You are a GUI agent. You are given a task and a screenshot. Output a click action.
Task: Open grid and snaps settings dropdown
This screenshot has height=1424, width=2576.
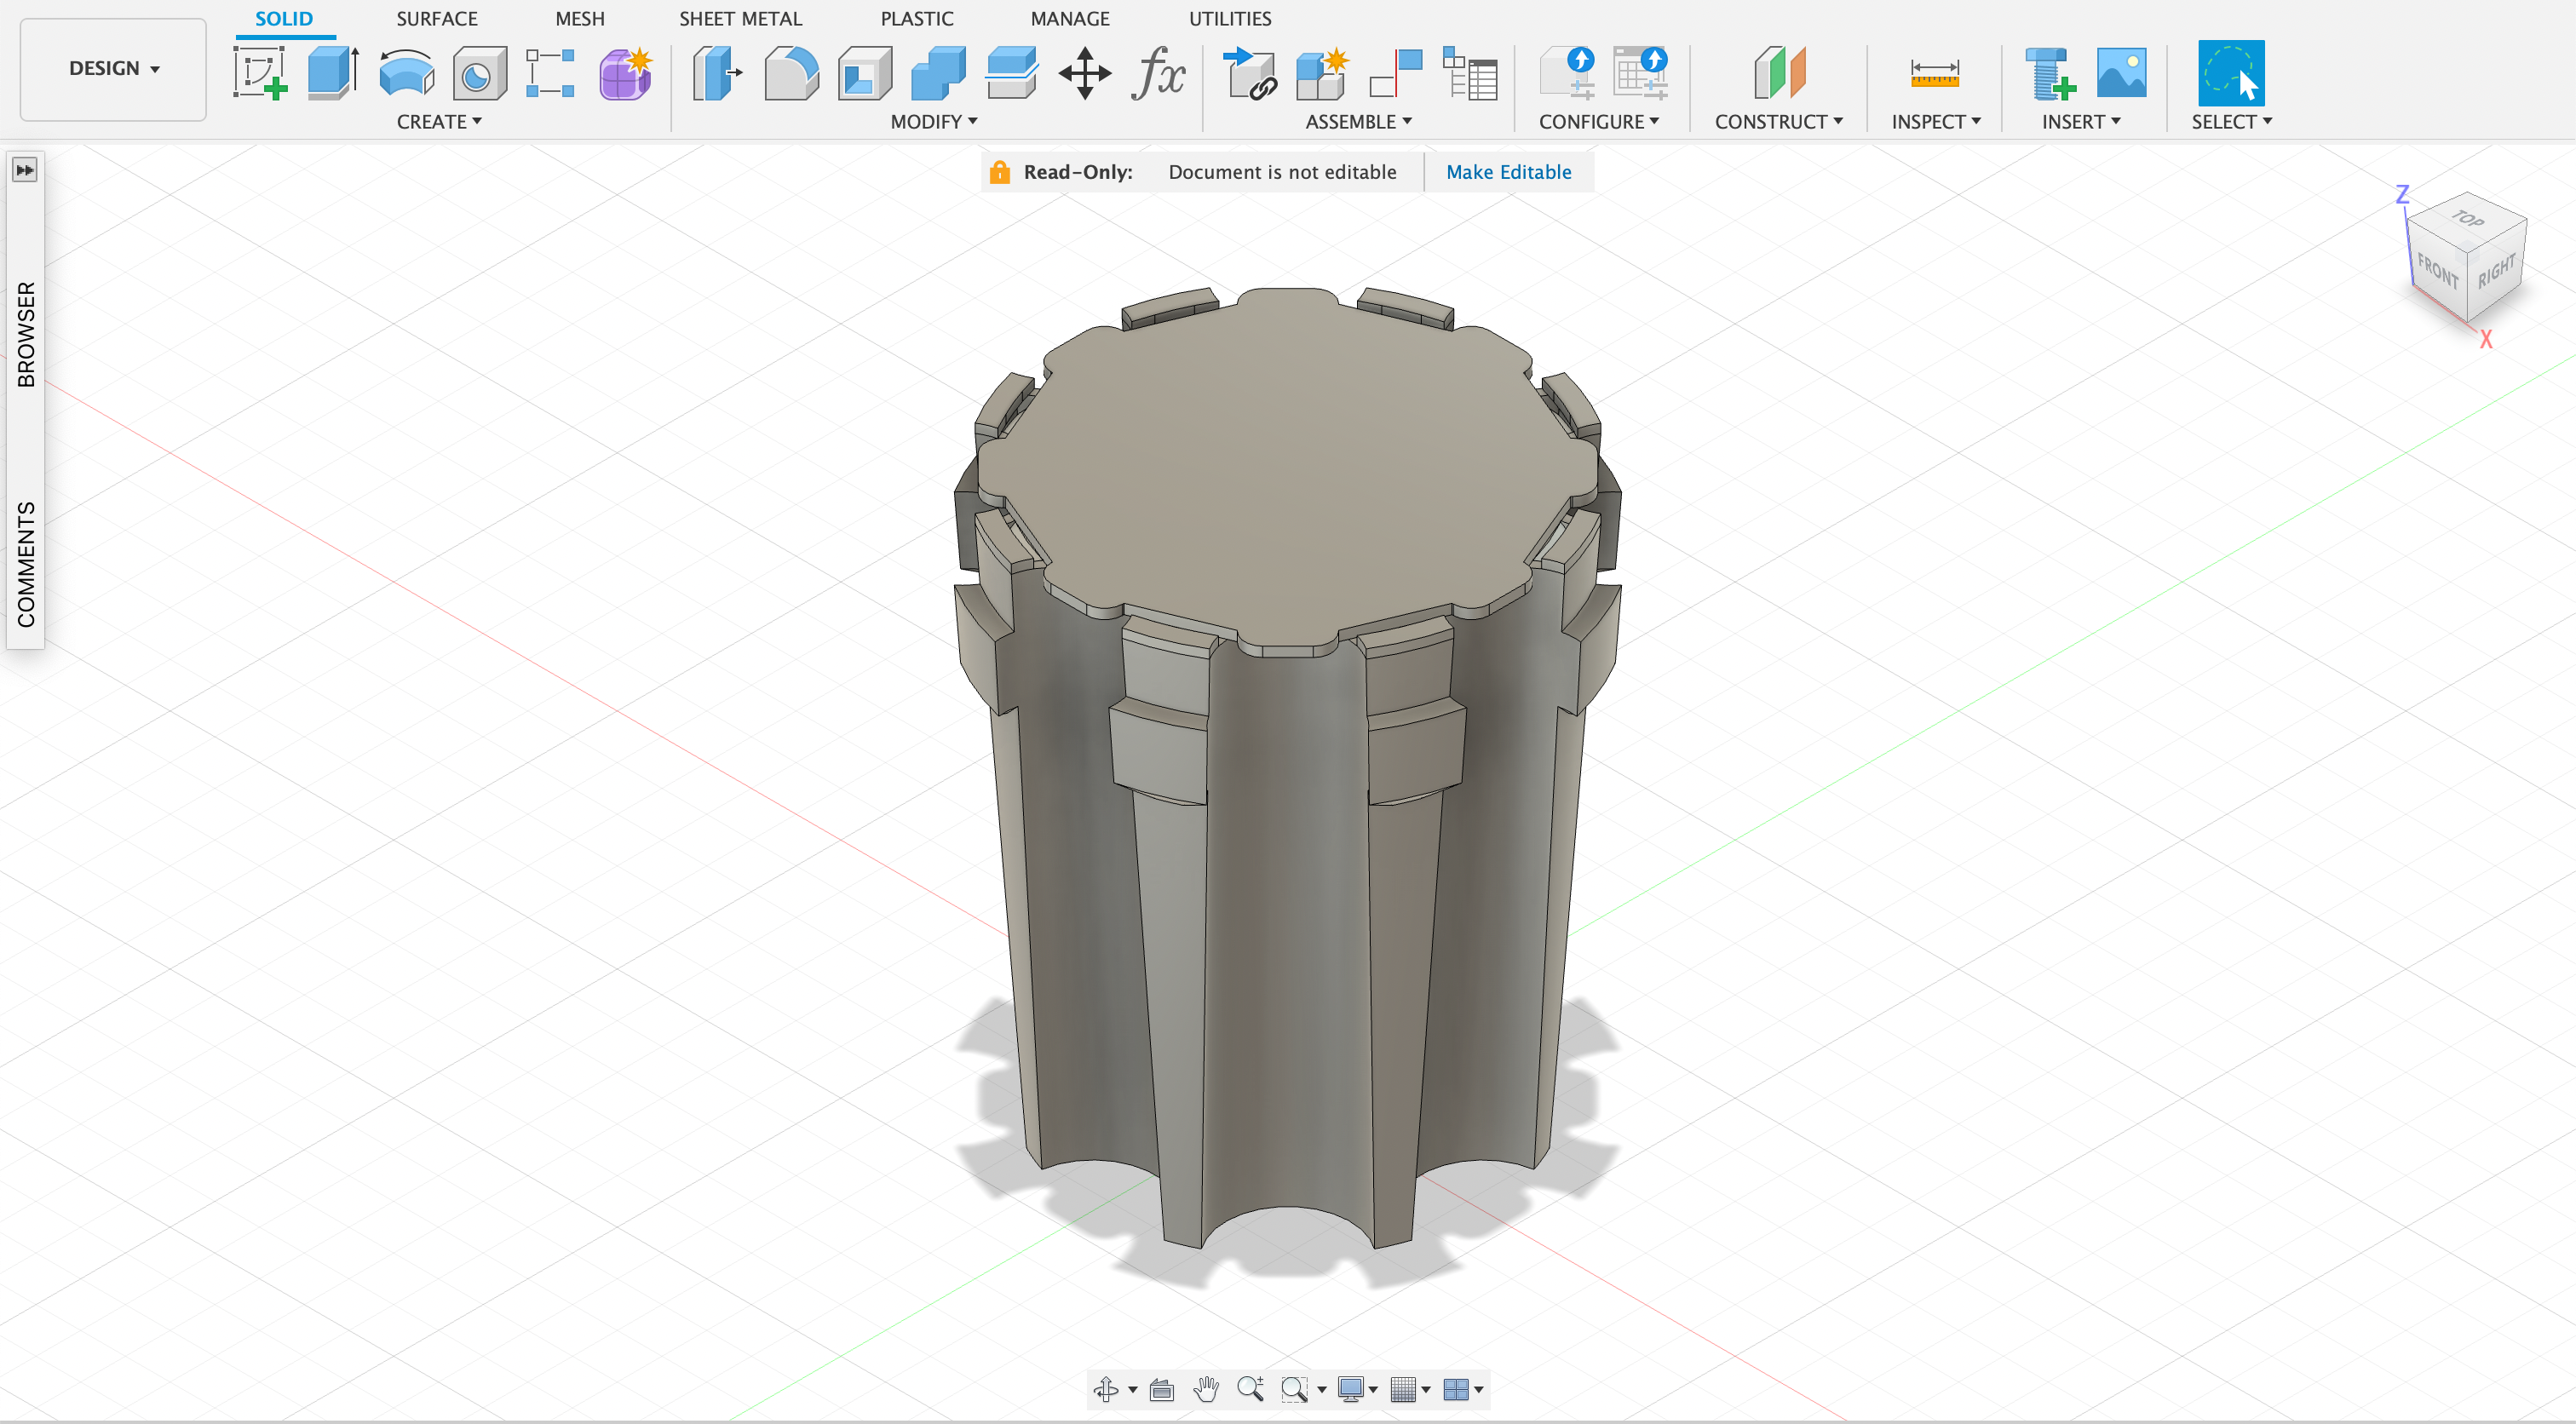(1410, 1389)
